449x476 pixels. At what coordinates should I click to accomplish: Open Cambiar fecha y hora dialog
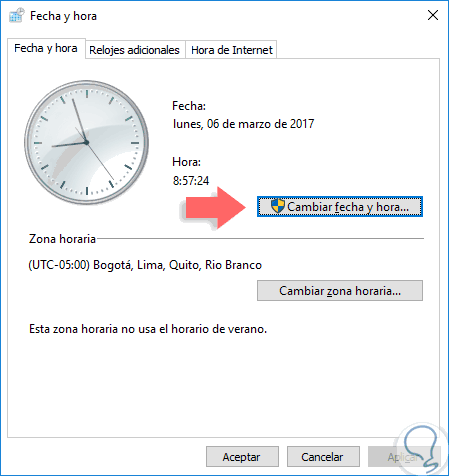click(340, 207)
